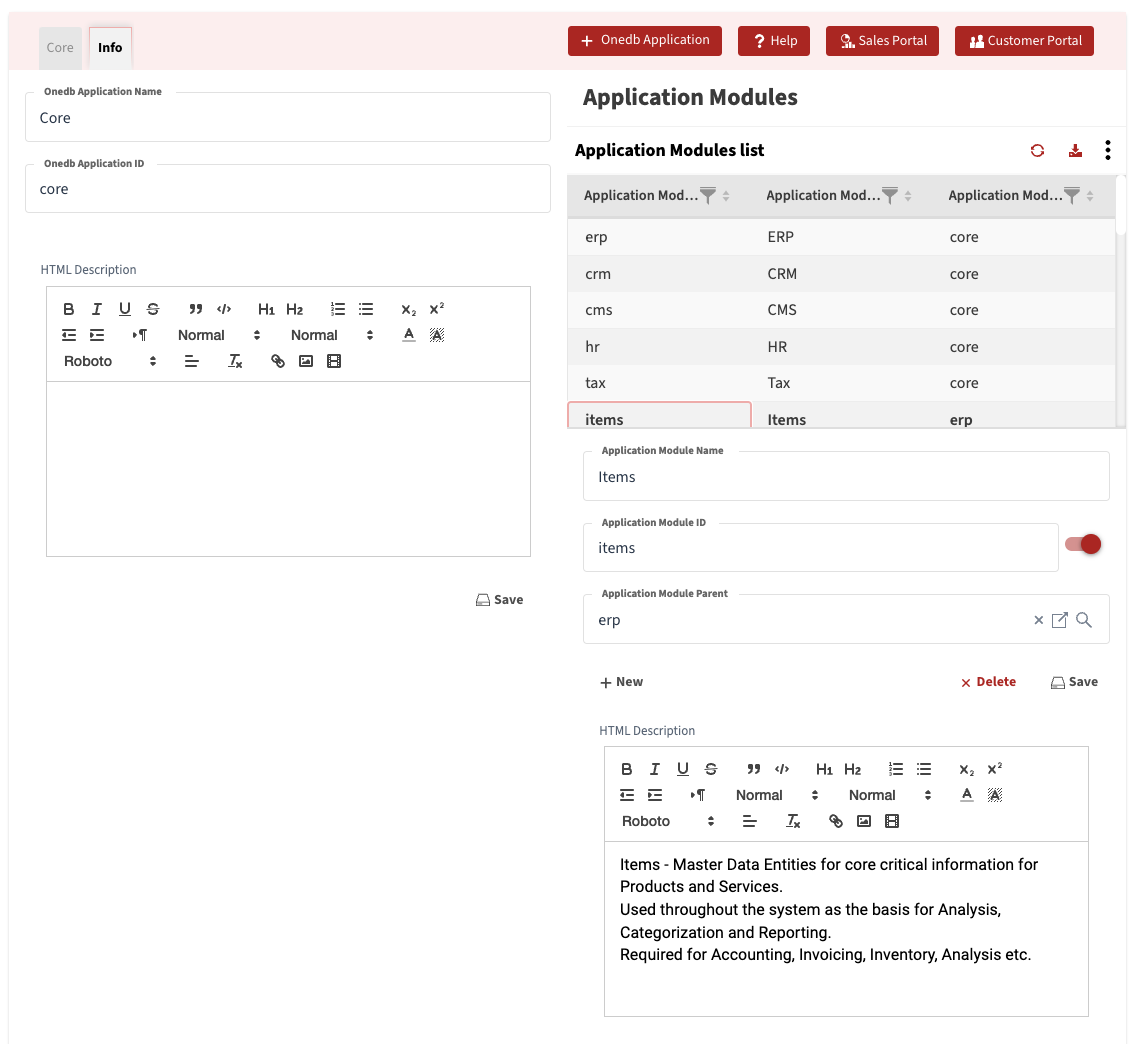
Task: Click the refresh icon in Application Modules list
Action: pos(1037,151)
